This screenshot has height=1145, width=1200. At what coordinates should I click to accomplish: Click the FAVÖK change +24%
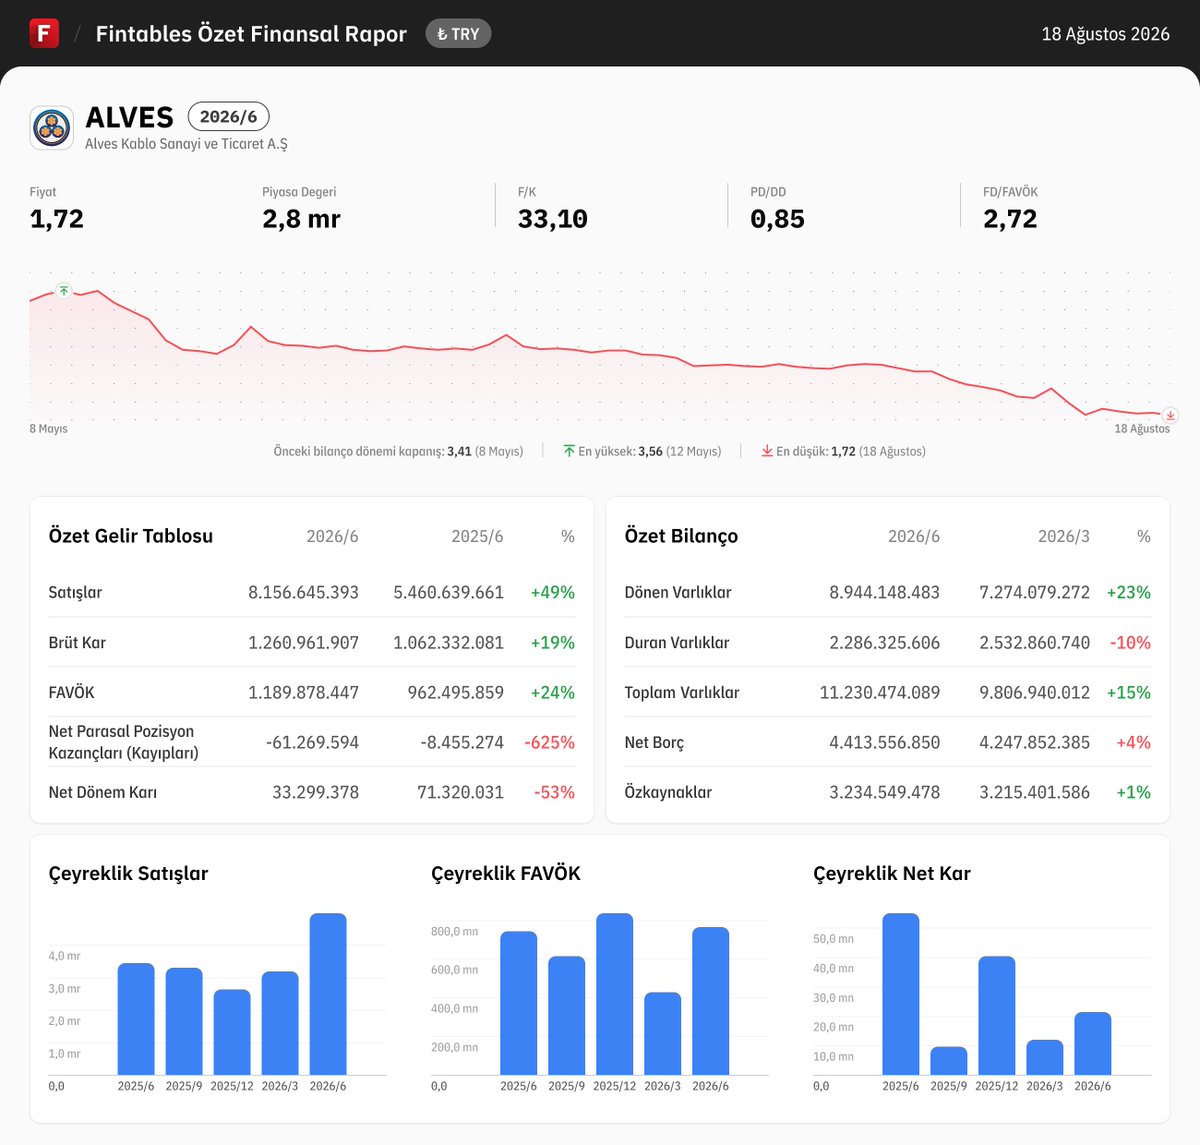[553, 692]
